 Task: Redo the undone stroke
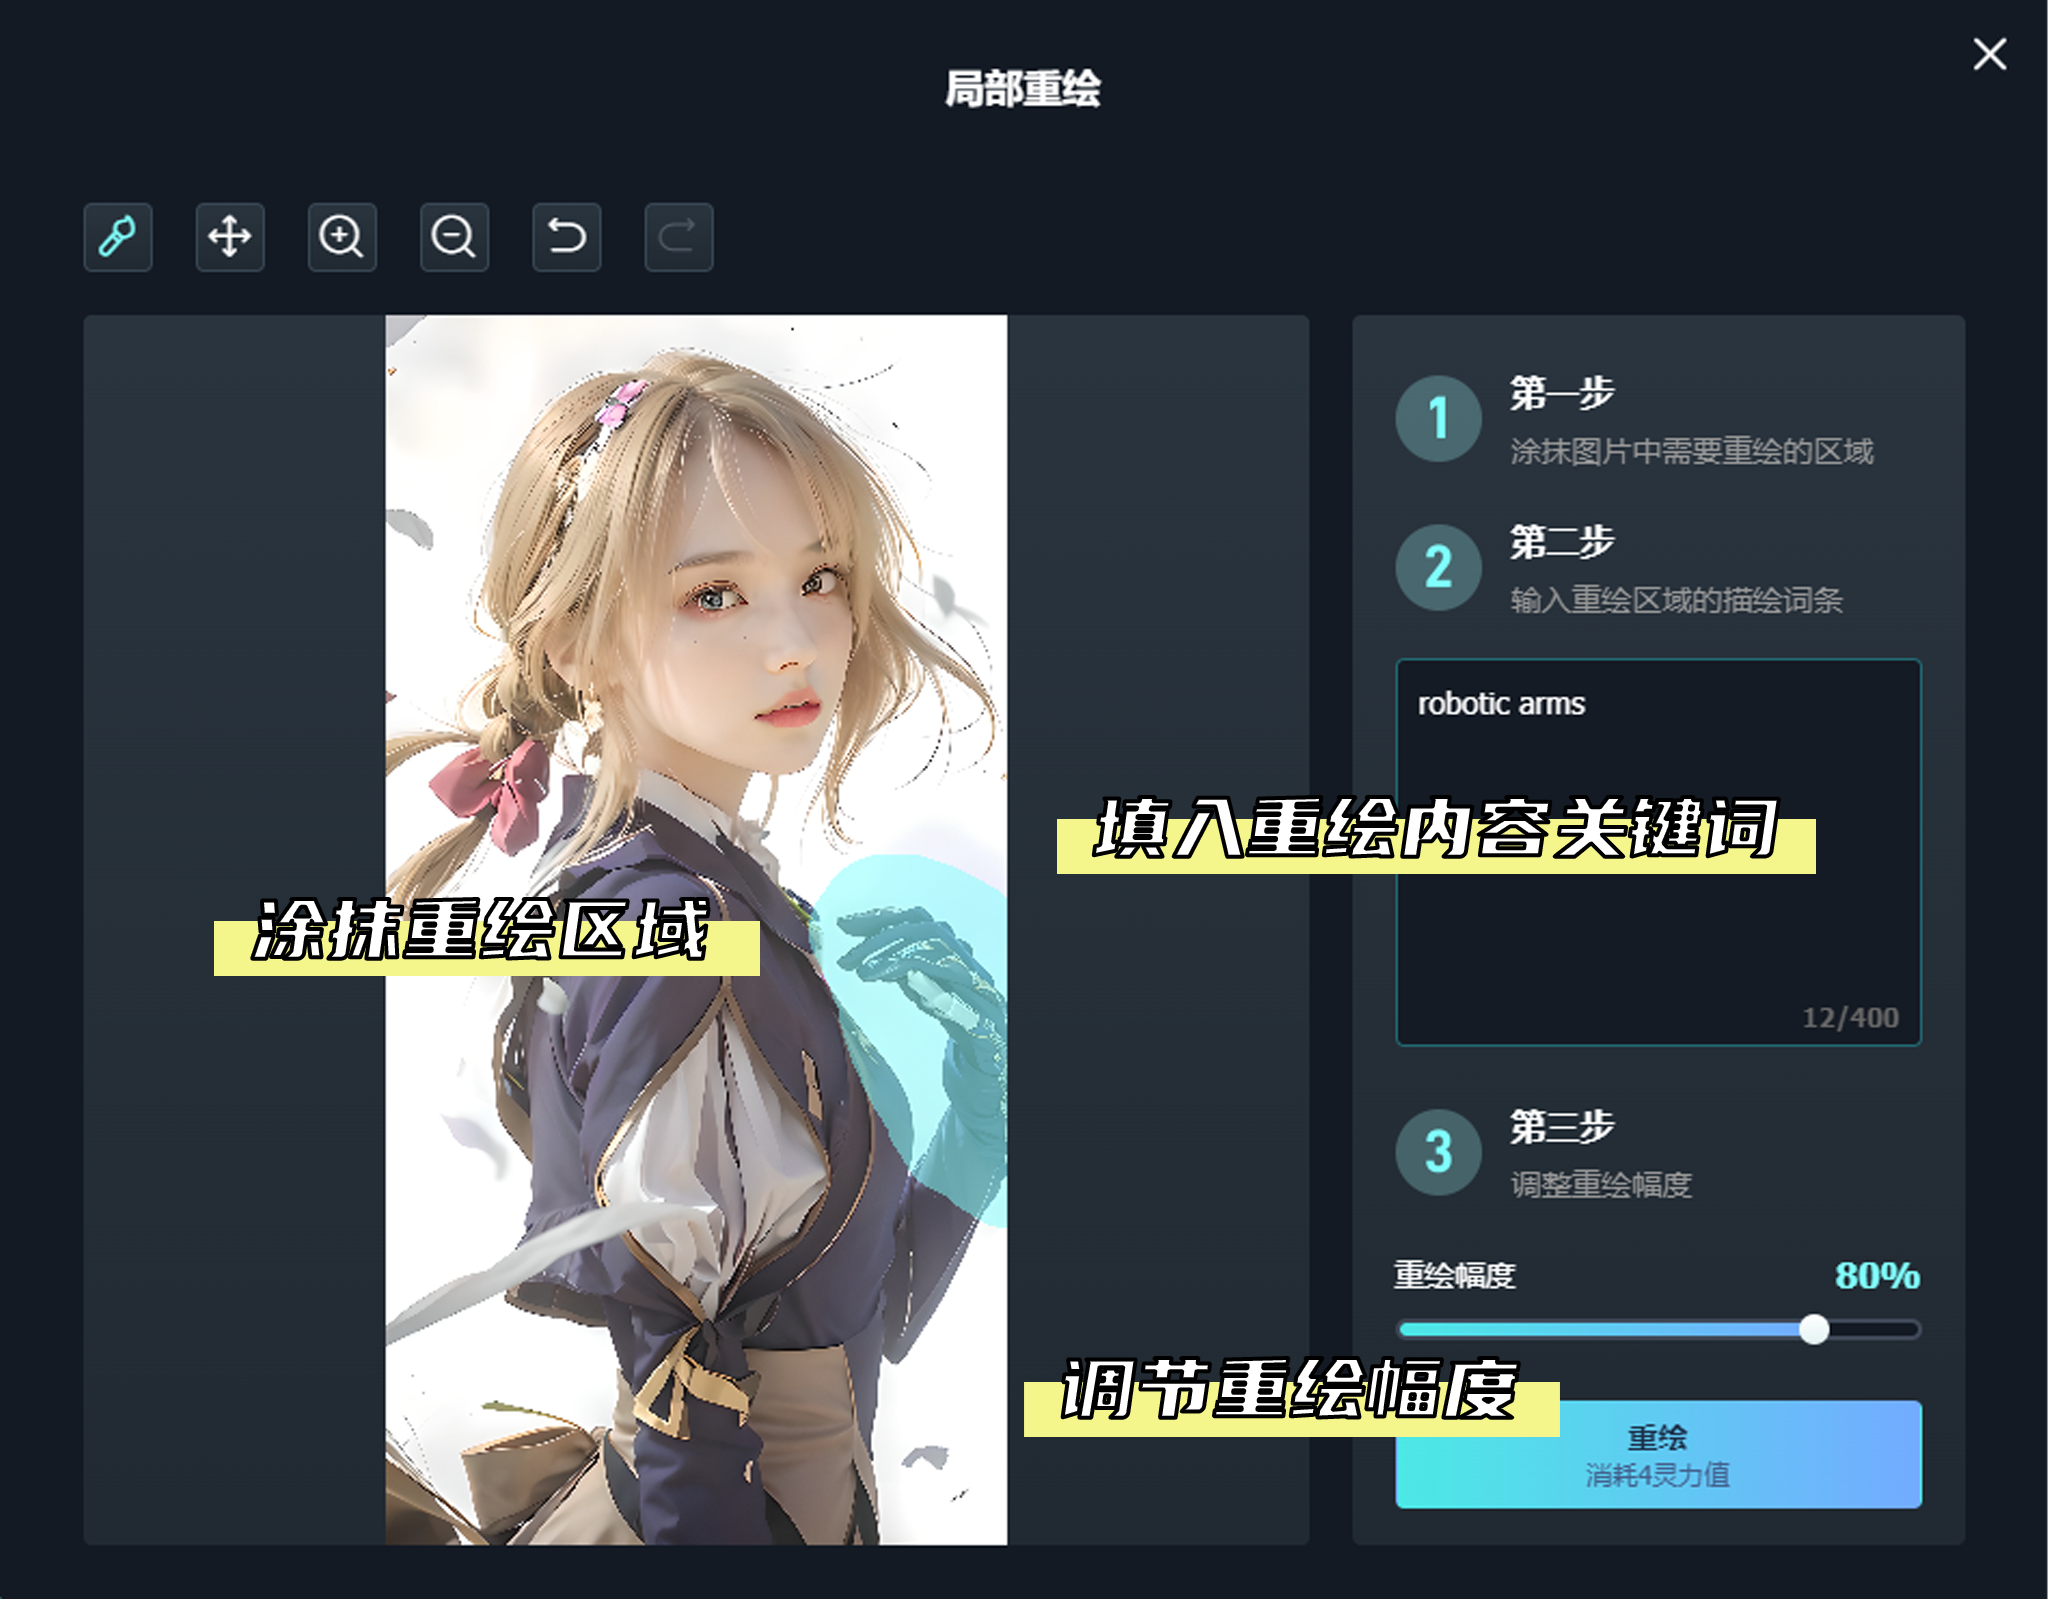click(x=678, y=237)
